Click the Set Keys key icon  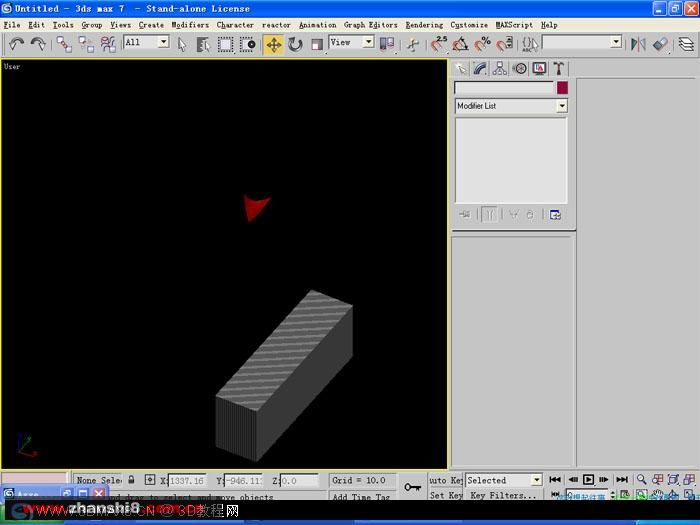pos(412,487)
